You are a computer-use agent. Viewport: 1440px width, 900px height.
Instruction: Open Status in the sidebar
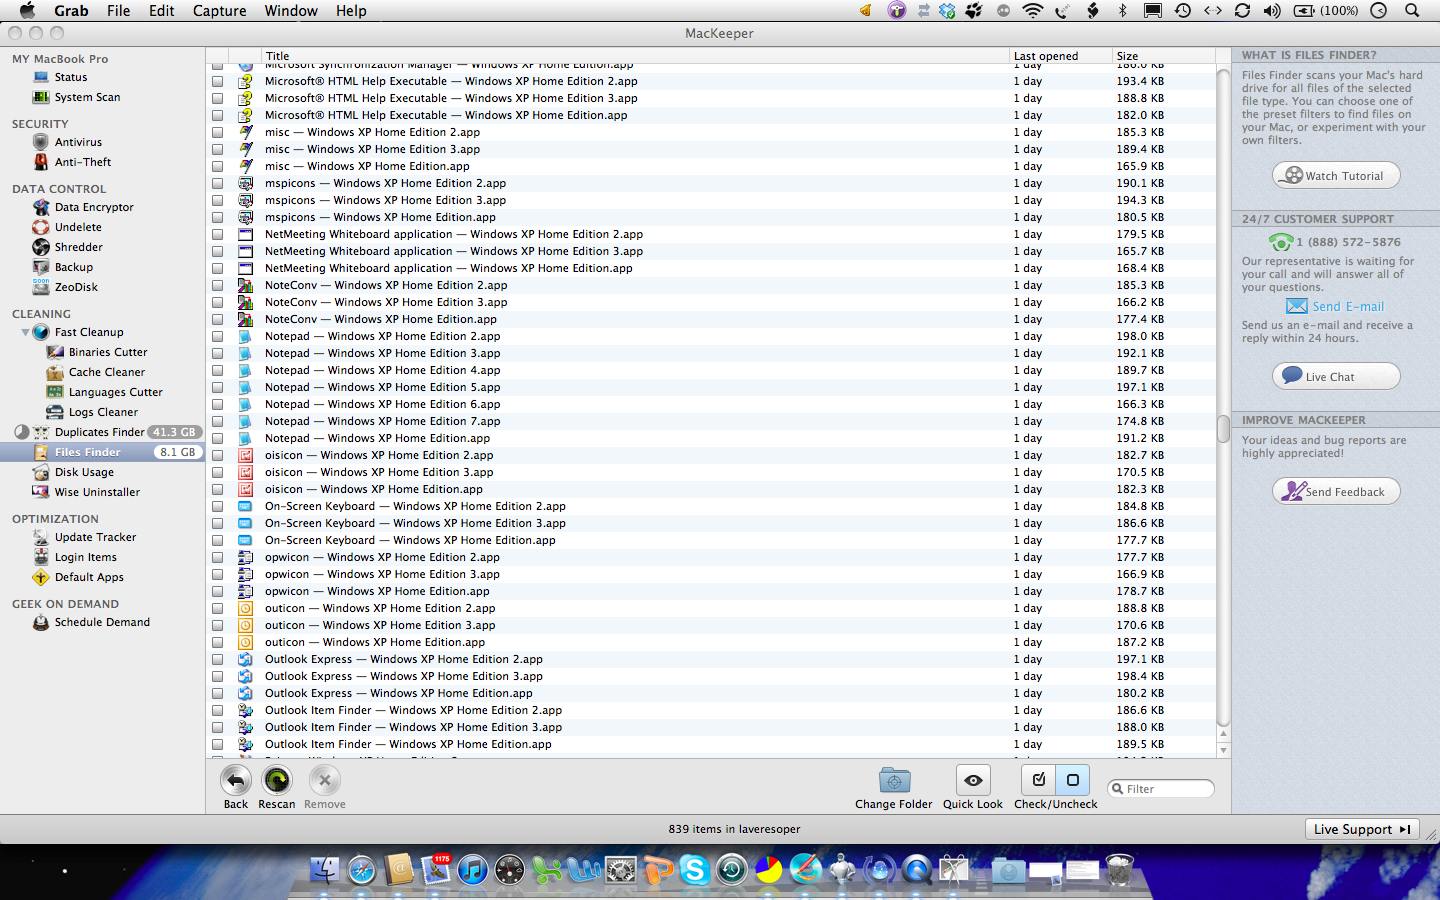[70, 77]
